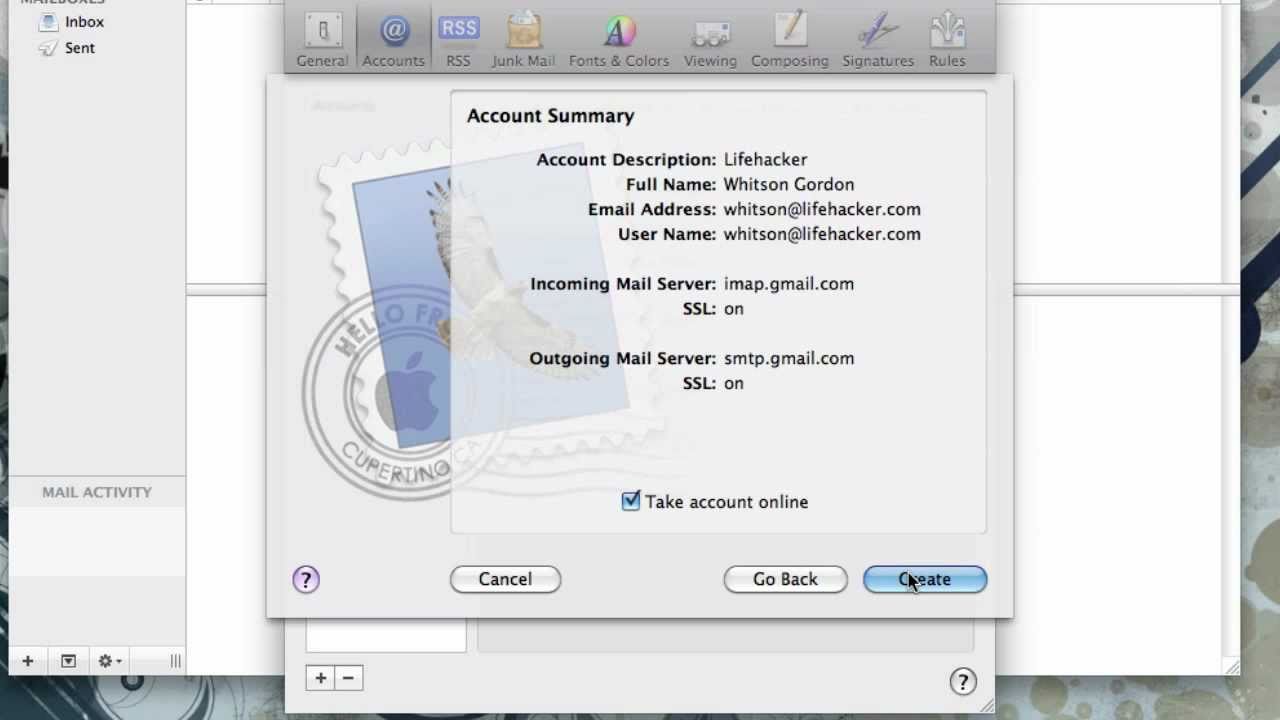
Task: Select the Accounts preferences icon
Action: coord(393,40)
